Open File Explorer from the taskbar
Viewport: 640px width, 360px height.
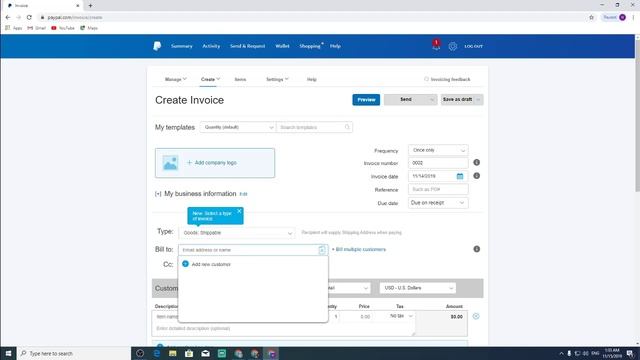coord(173,353)
